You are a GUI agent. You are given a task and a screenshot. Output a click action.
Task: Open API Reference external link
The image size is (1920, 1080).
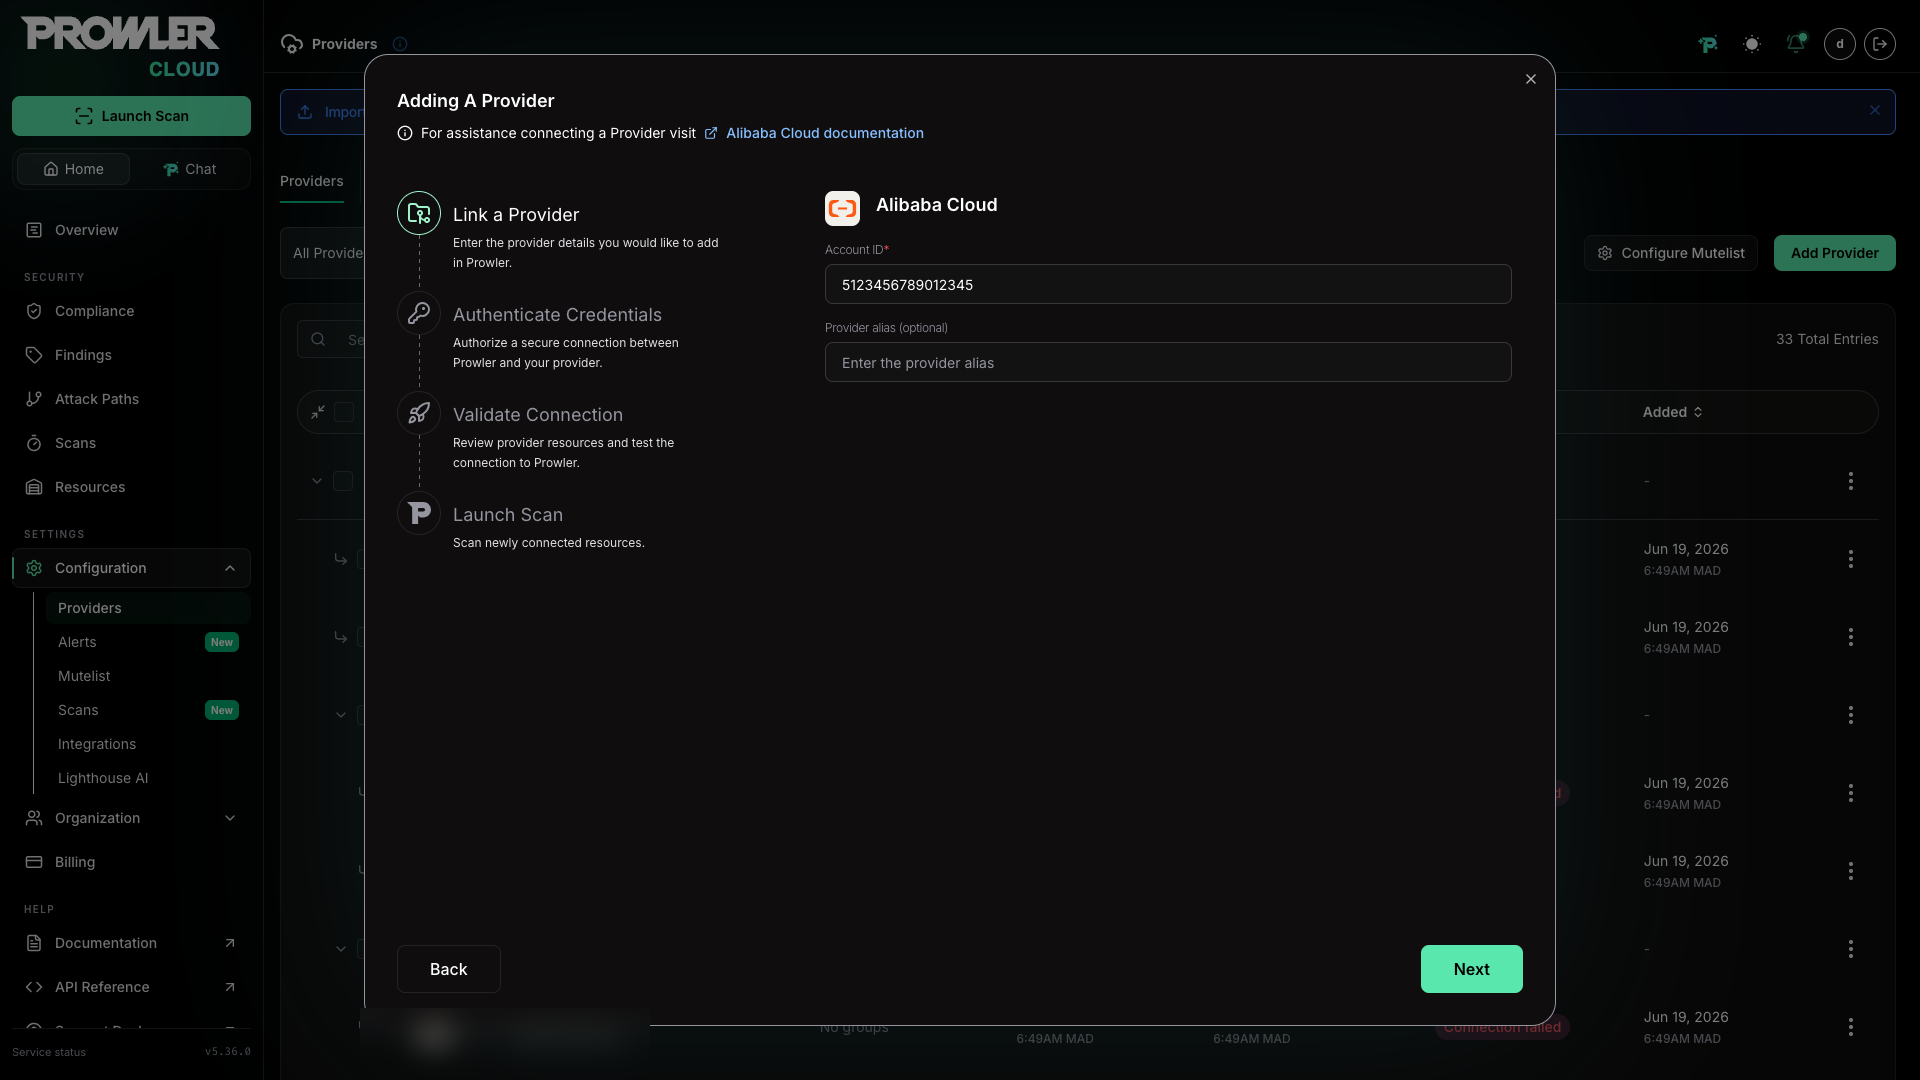point(131,987)
